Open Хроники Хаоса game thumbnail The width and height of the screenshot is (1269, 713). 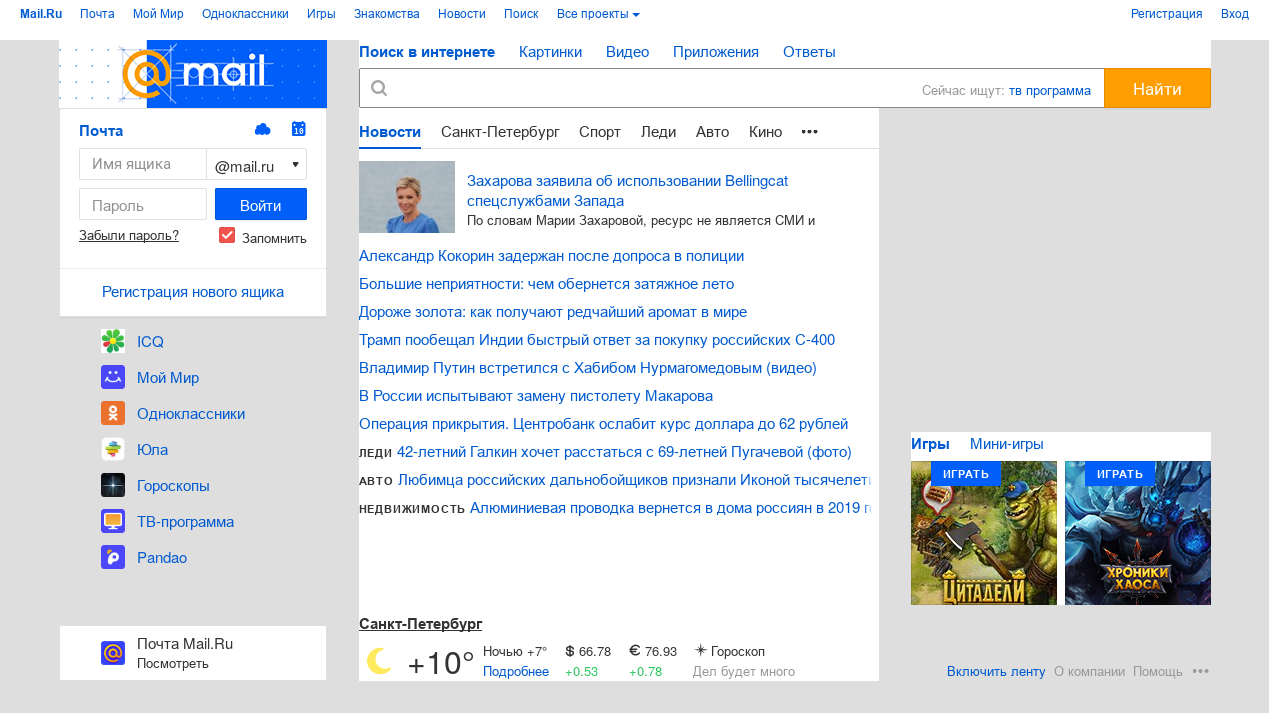tap(1138, 533)
